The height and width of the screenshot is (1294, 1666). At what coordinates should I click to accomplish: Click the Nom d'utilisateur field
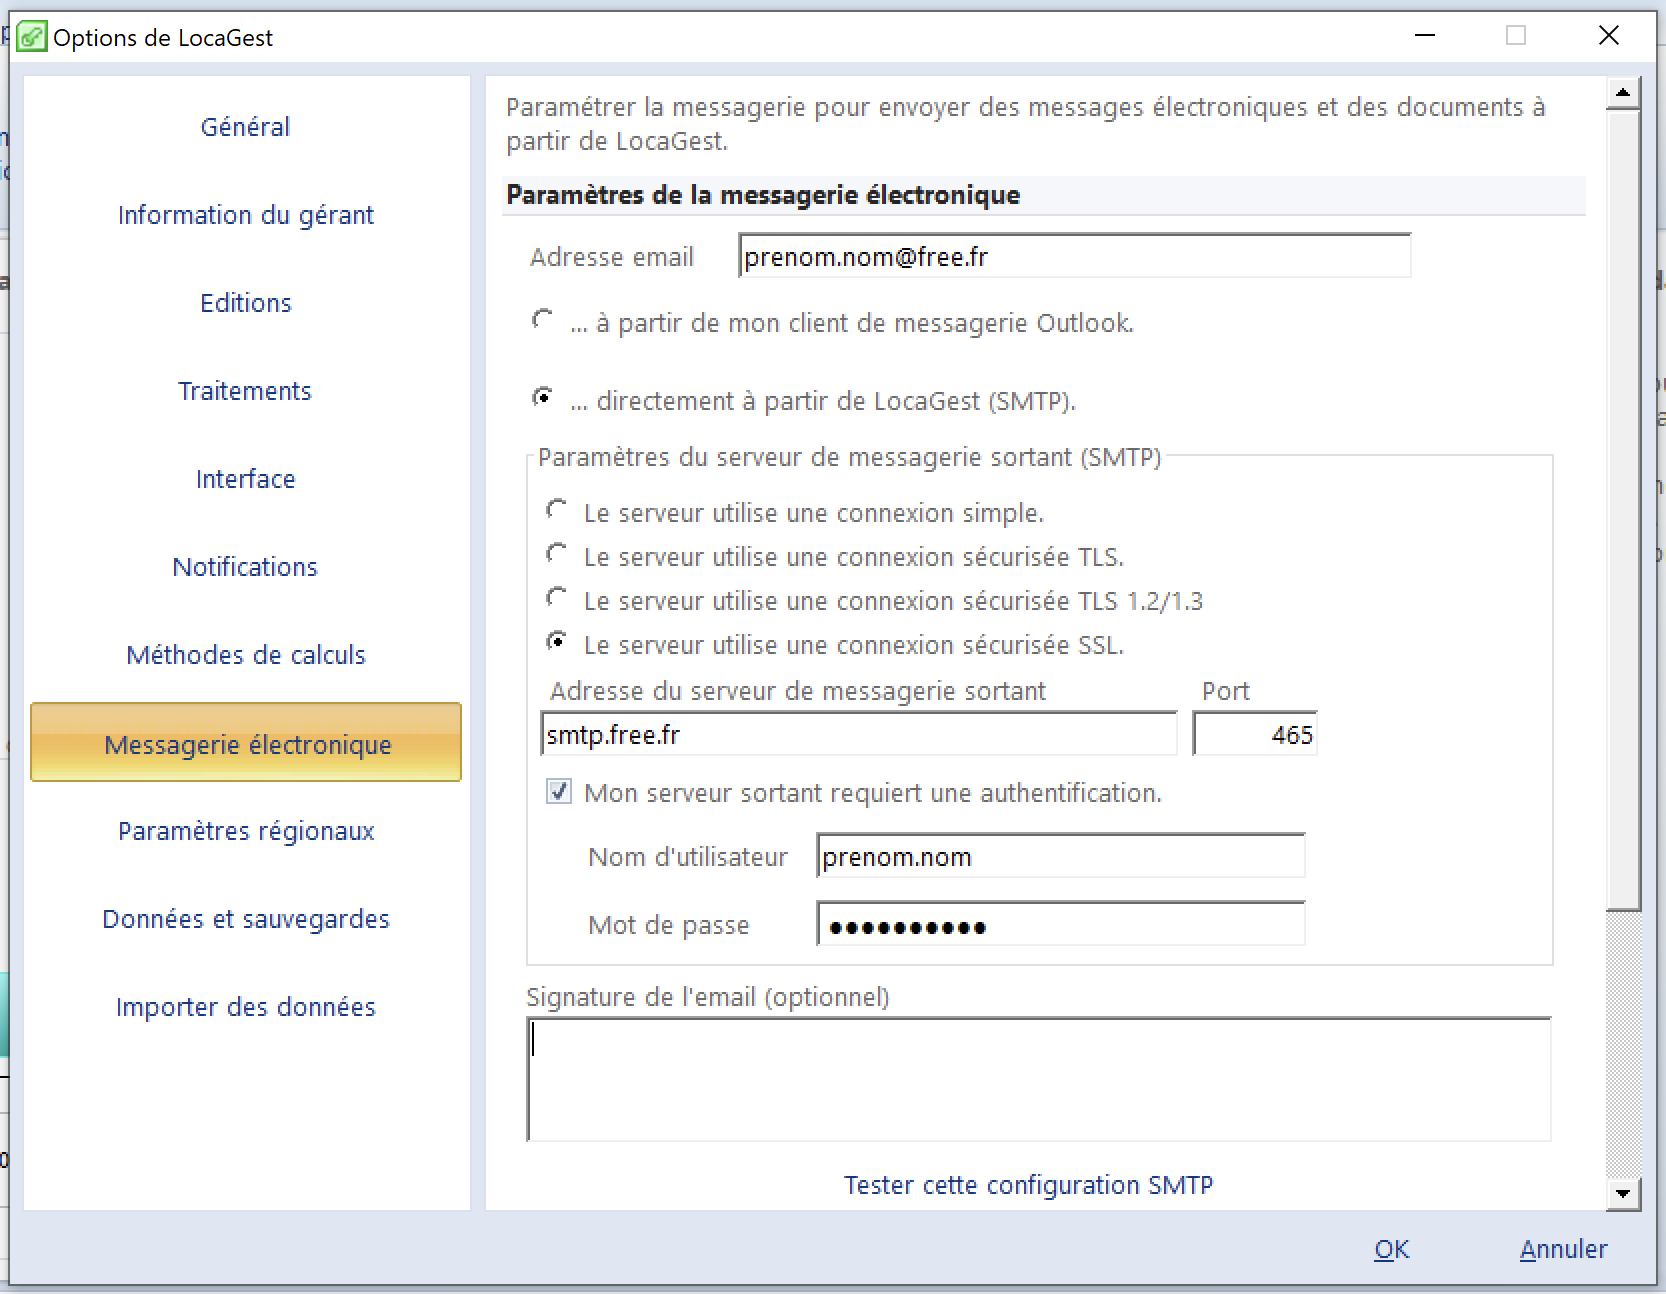pyautogui.click(x=1060, y=856)
